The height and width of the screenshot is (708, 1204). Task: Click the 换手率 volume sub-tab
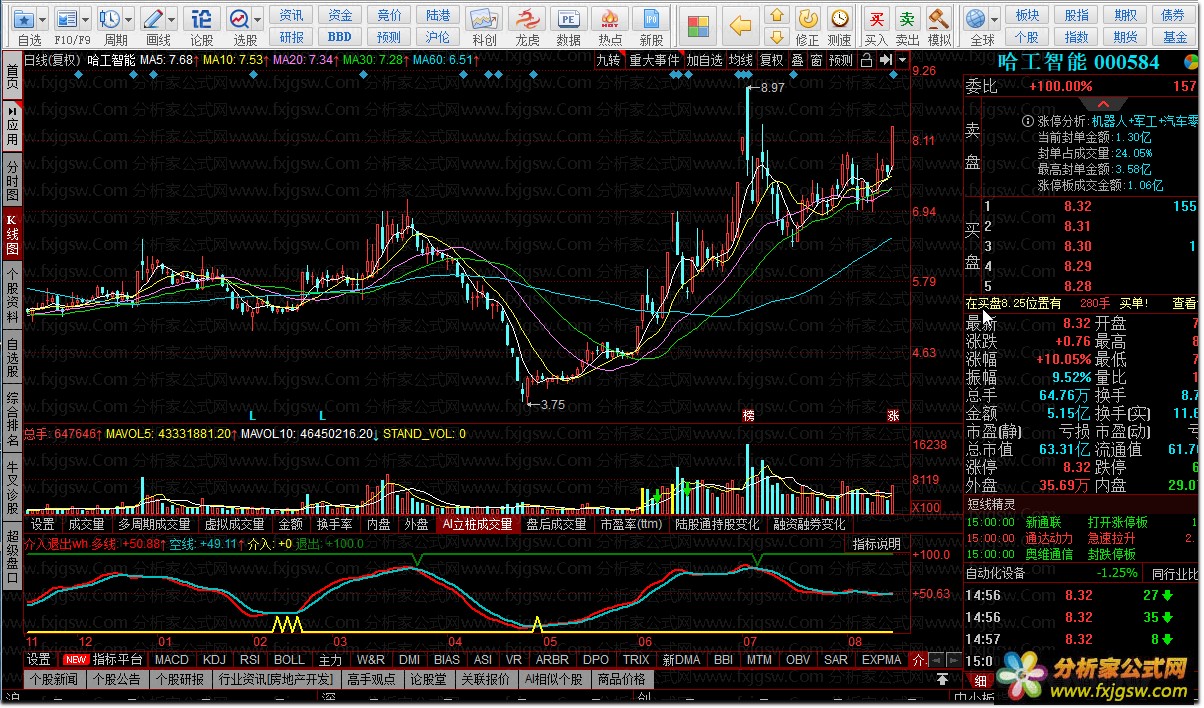click(334, 524)
